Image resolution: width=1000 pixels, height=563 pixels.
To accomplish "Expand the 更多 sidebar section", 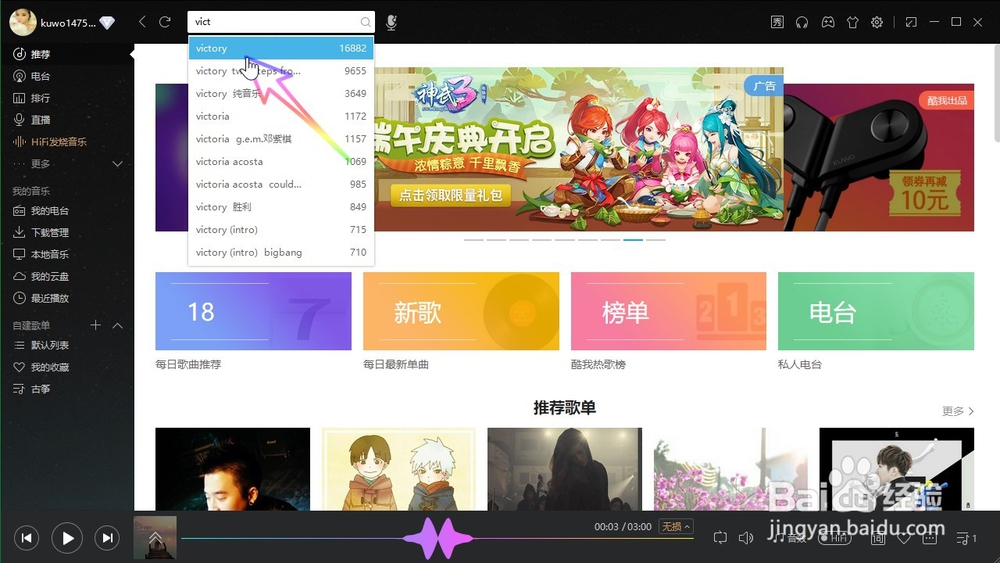I will coord(117,164).
